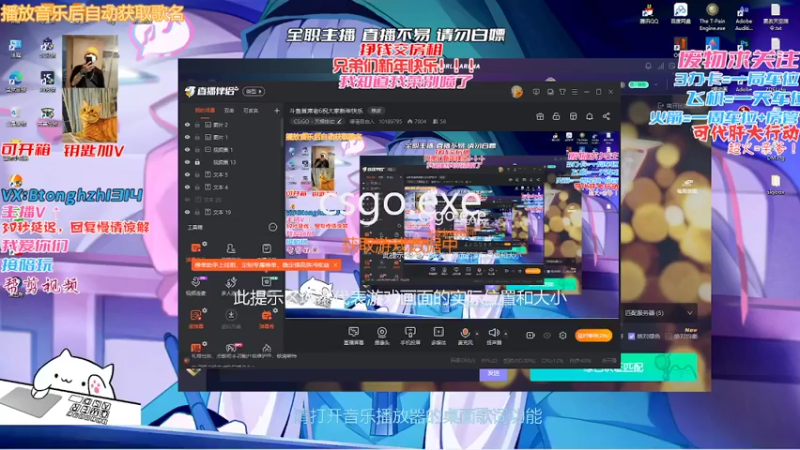
Task: Click the layer list scrollbar
Action: click(x=282, y=133)
